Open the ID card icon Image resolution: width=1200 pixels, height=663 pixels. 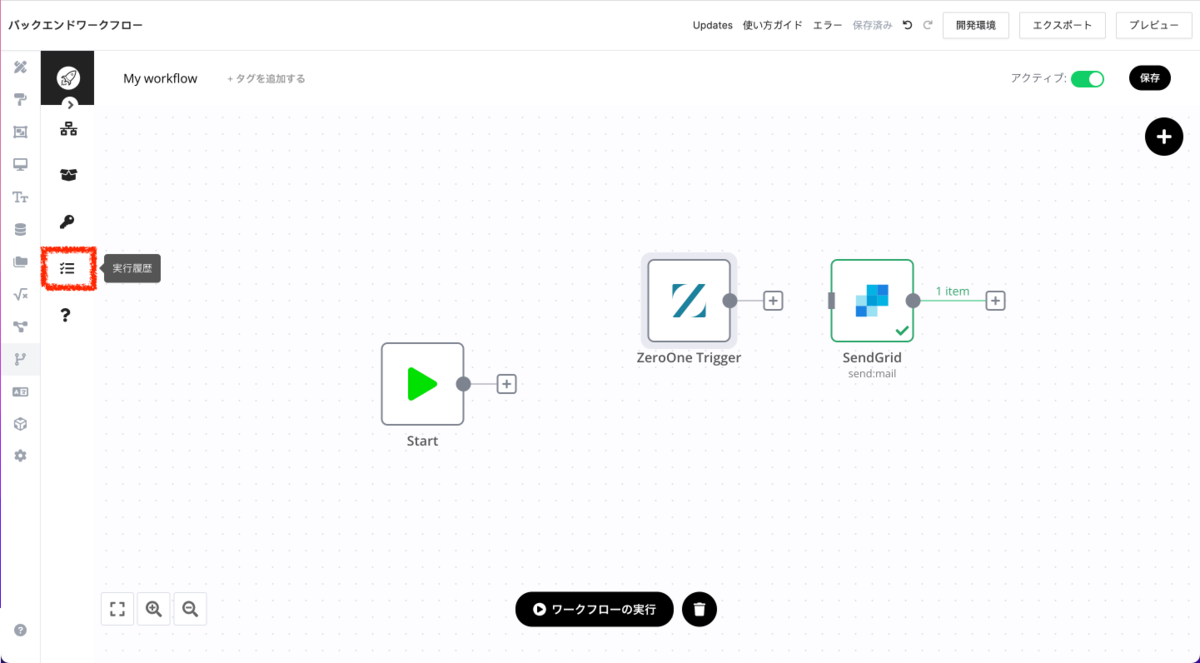pos(20,392)
